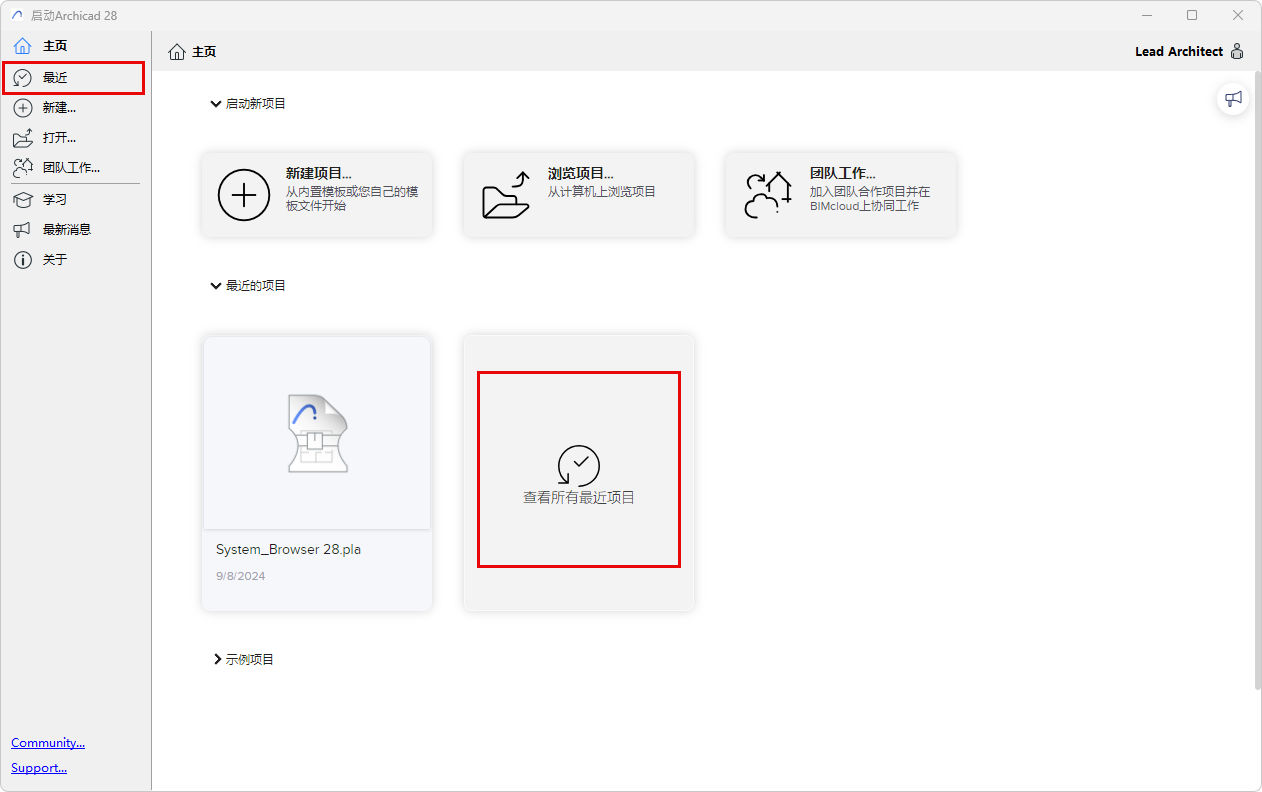Screen dimensions: 1262x792
Task: Close the 启动Archicad 28 window
Action: (x=1238, y=15)
